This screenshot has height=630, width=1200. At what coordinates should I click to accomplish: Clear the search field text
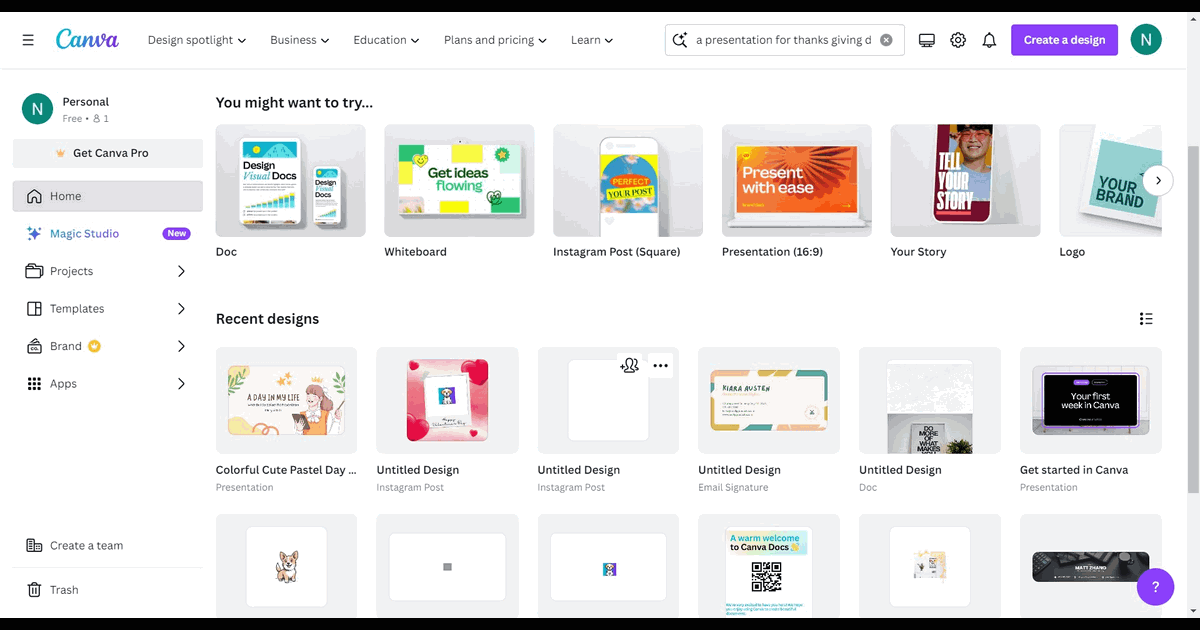886,40
